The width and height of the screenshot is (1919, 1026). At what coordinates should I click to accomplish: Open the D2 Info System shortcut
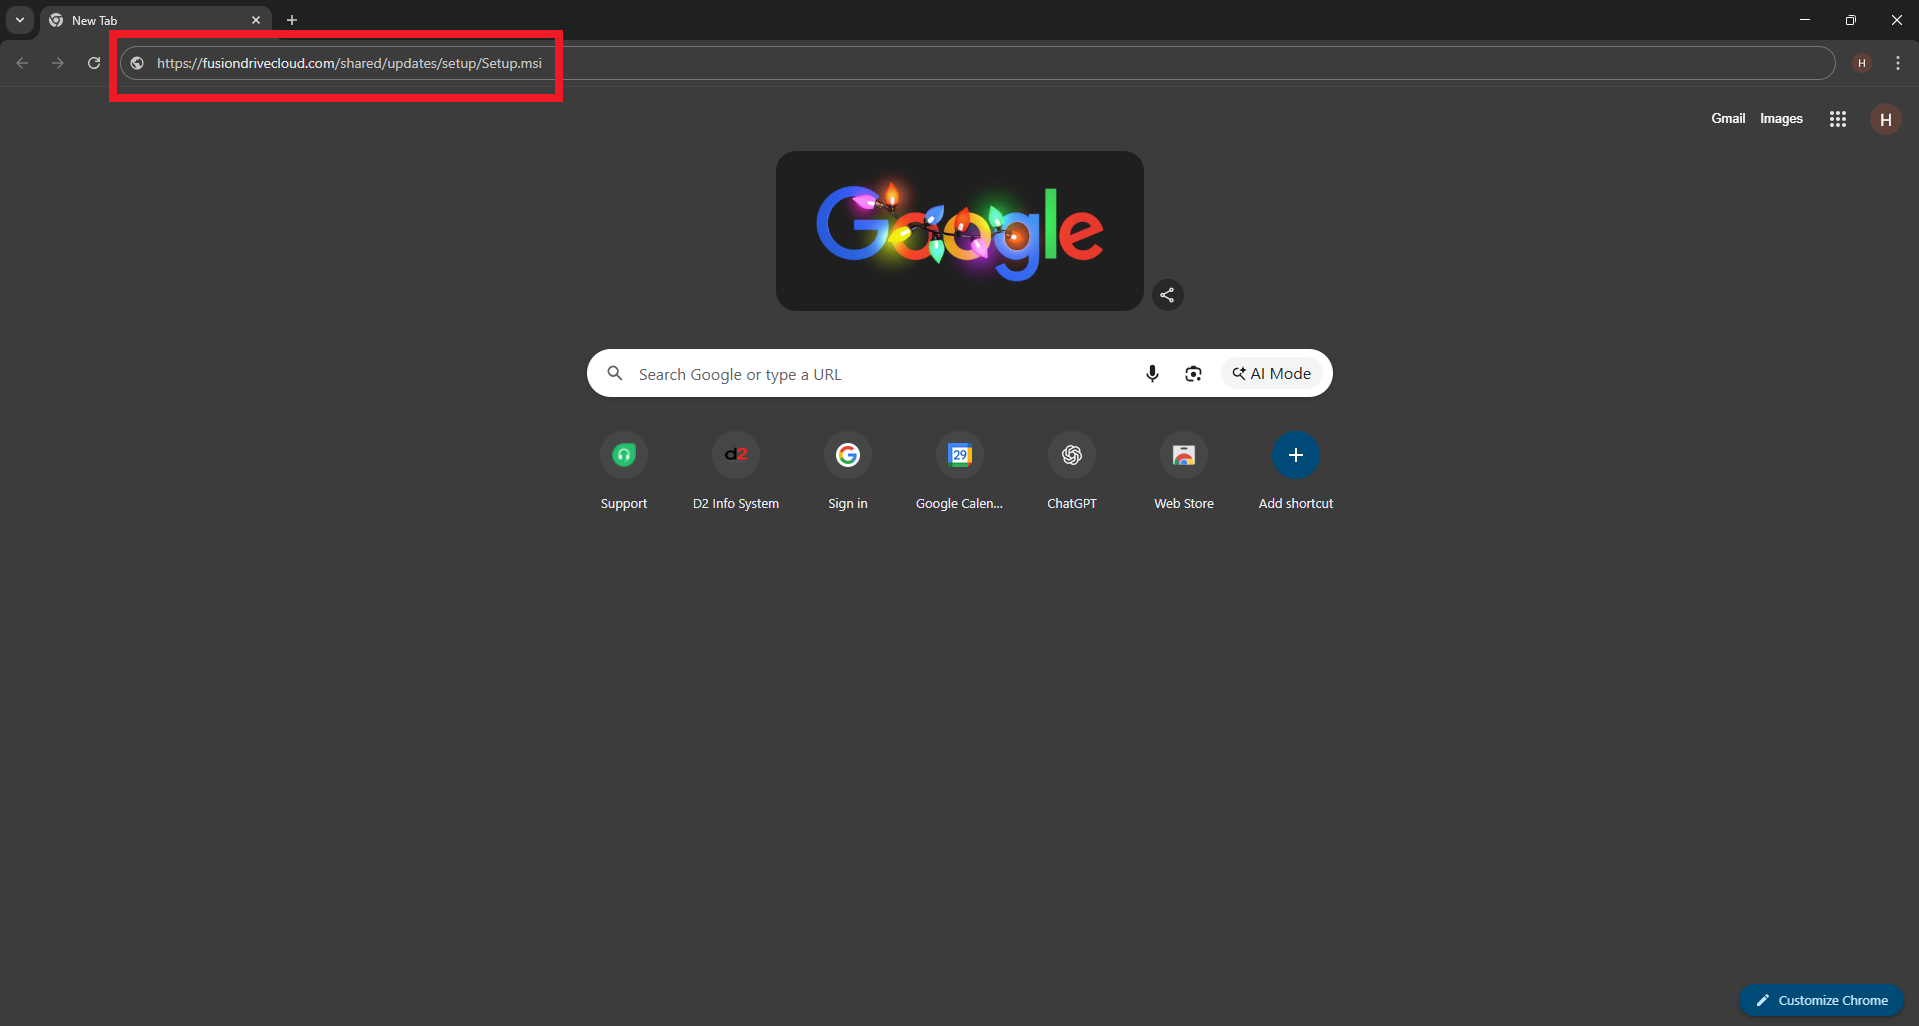[x=736, y=472]
